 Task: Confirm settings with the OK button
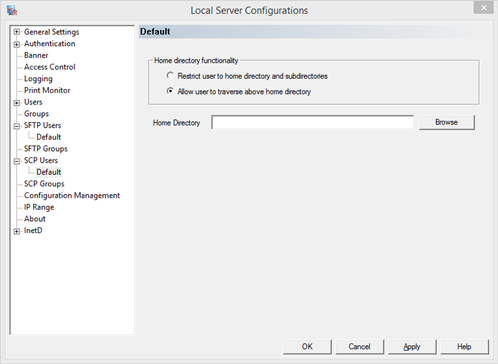tap(307, 347)
